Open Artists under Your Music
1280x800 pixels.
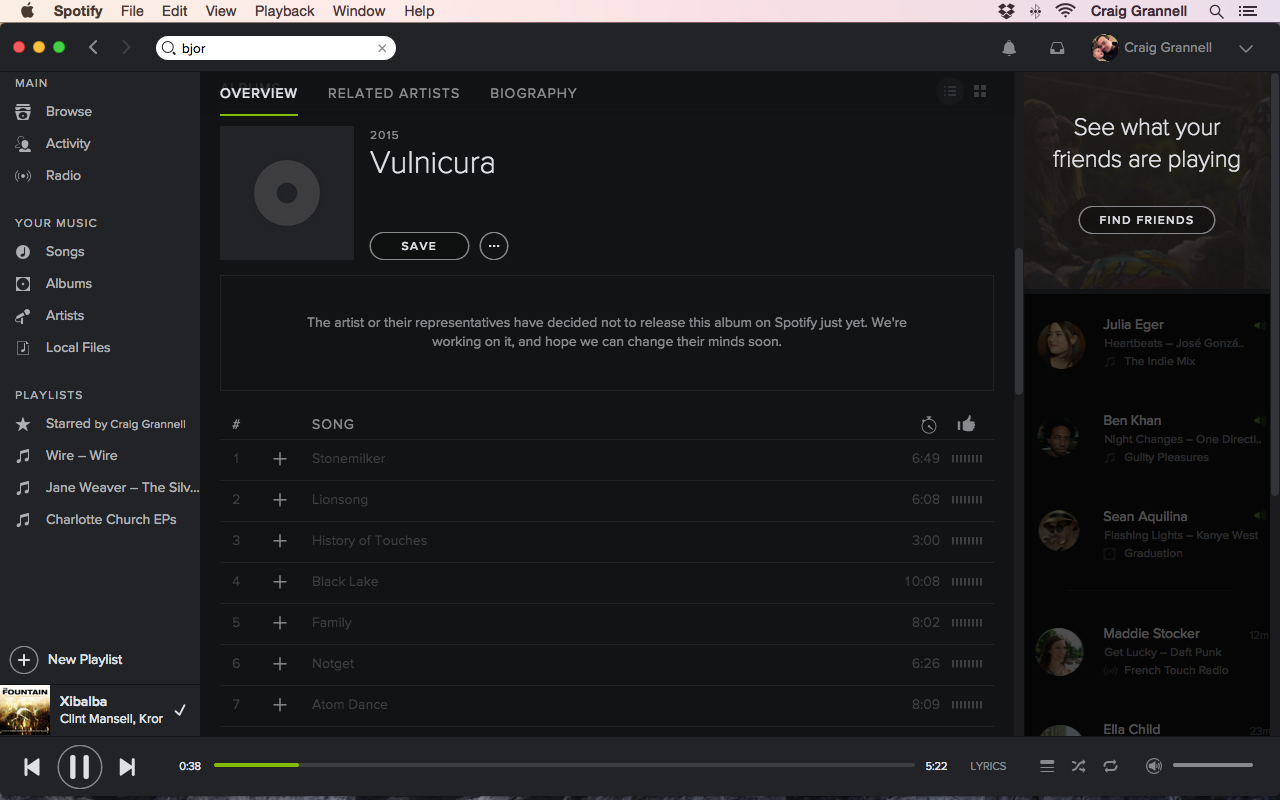(65, 316)
